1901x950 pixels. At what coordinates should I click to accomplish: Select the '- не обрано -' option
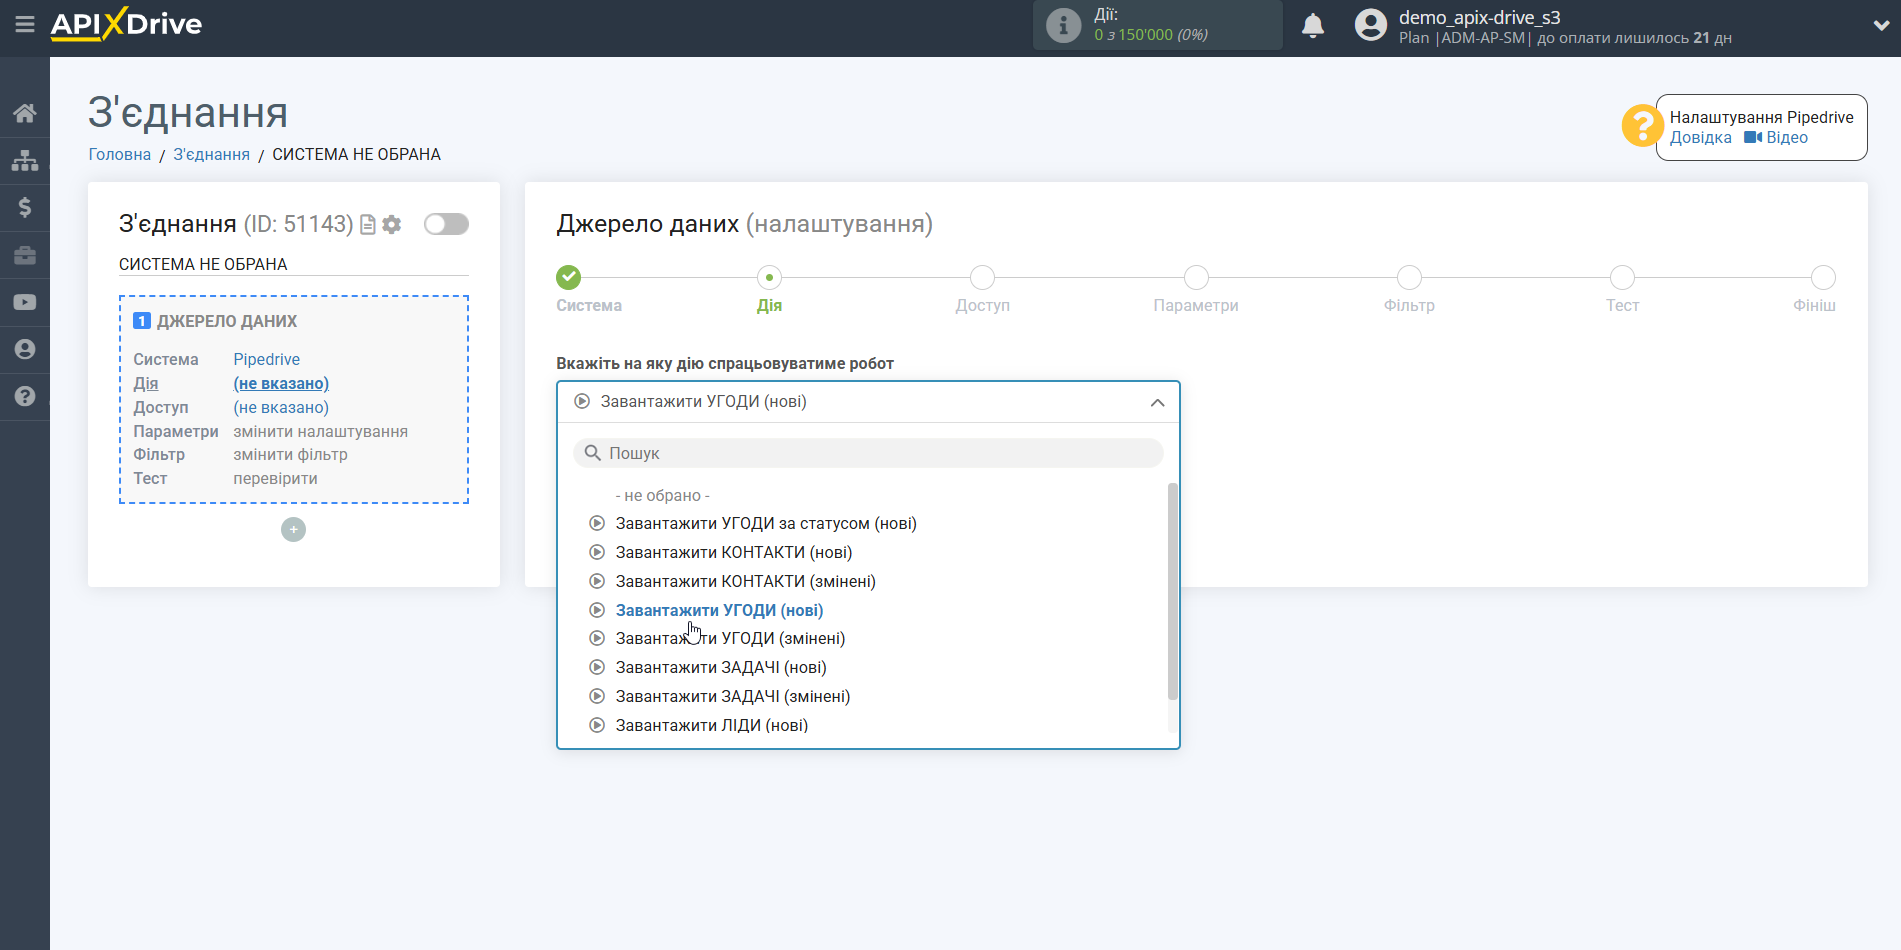662,496
